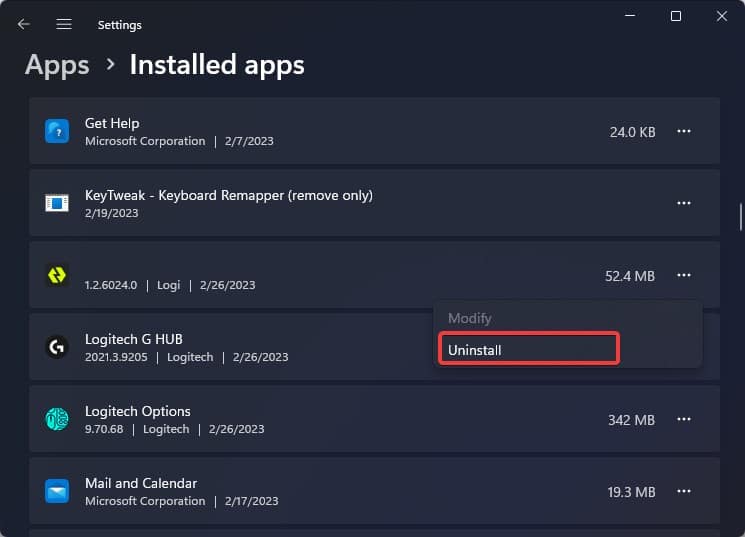The image size is (745, 537).
Task: Click the KeyTweak app icon
Action: coord(57,203)
